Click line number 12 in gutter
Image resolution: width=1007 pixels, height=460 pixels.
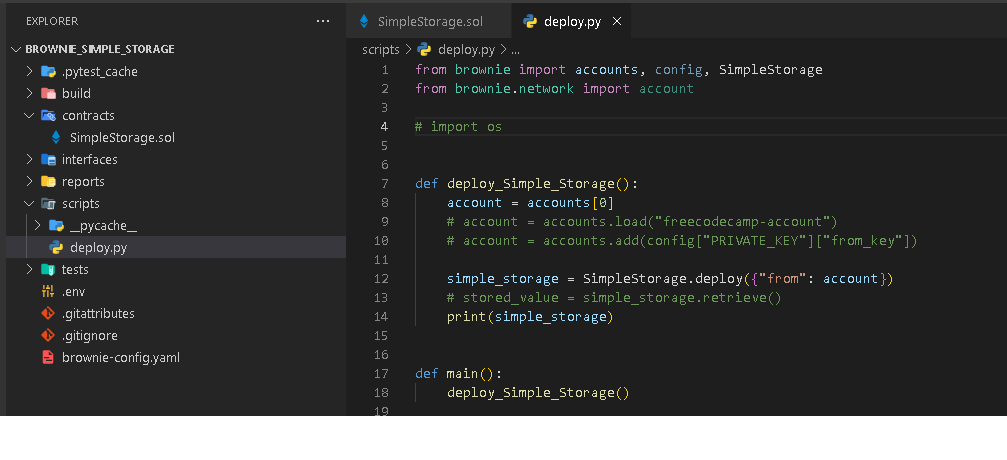tap(381, 279)
